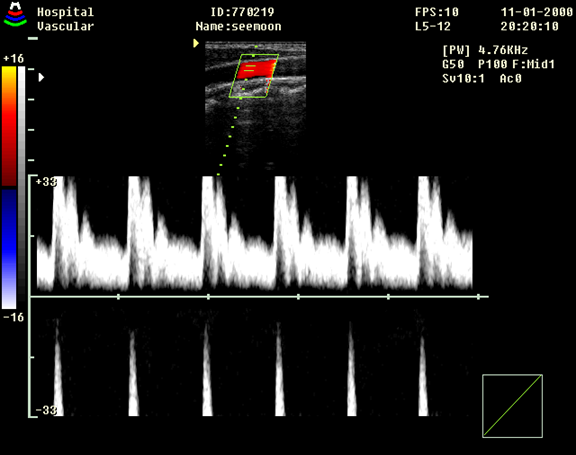576x455 pixels.
Task: Click the yellow triangle focus marker
Action: point(196,43)
